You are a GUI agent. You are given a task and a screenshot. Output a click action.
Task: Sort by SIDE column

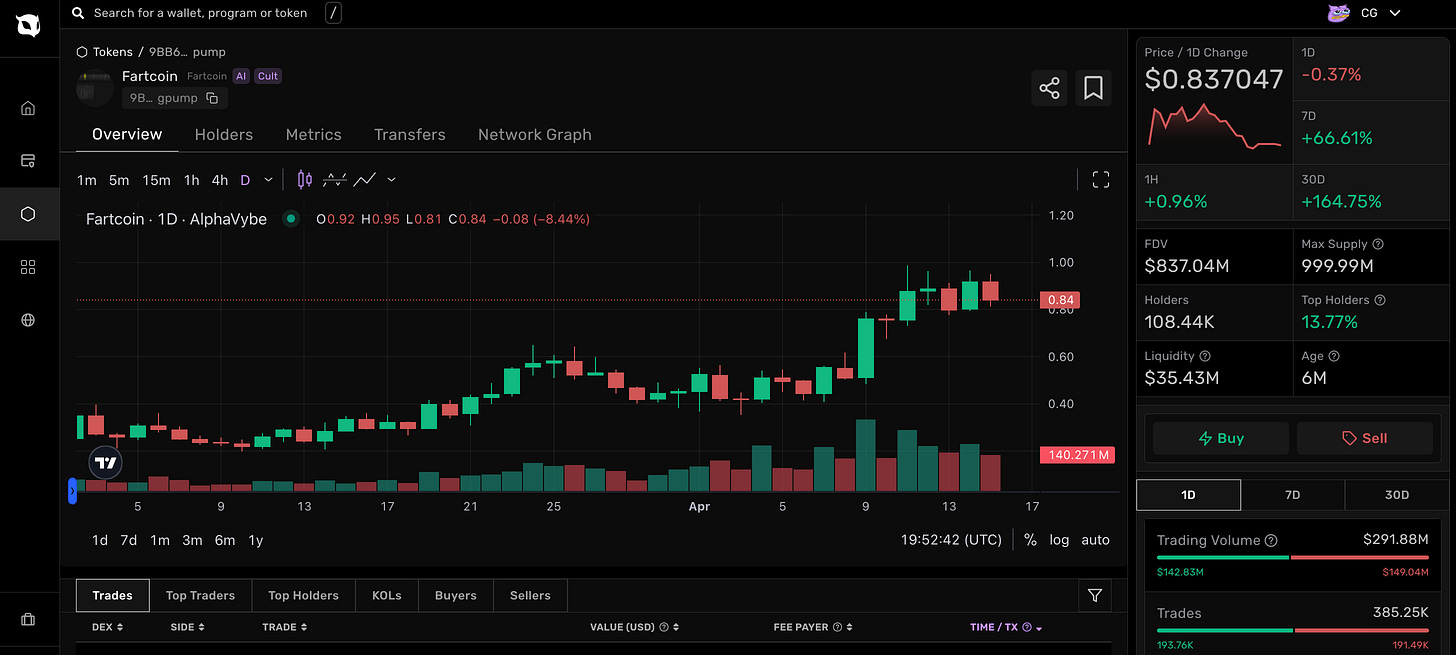[188, 627]
